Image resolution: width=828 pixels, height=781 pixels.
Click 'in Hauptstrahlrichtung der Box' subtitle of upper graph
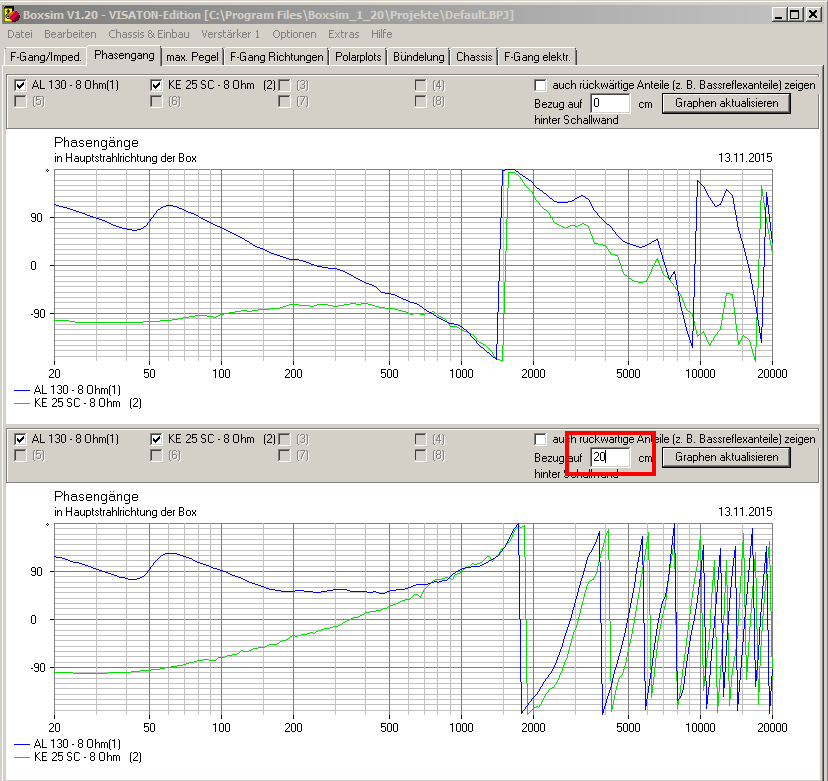point(125,158)
